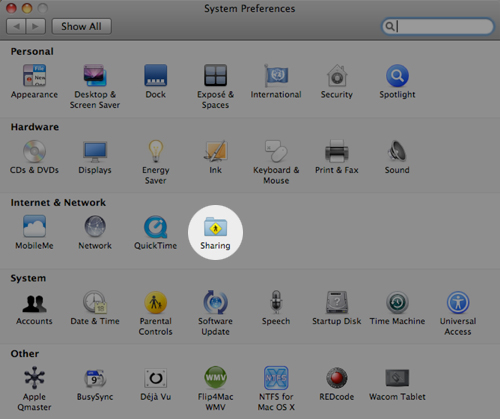Go forward with the right arrow button
The width and height of the screenshot is (500, 419).
pos(36,26)
